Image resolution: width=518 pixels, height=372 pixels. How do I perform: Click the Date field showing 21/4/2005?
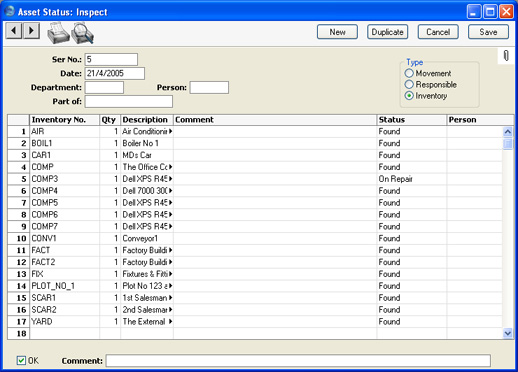(115, 73)
